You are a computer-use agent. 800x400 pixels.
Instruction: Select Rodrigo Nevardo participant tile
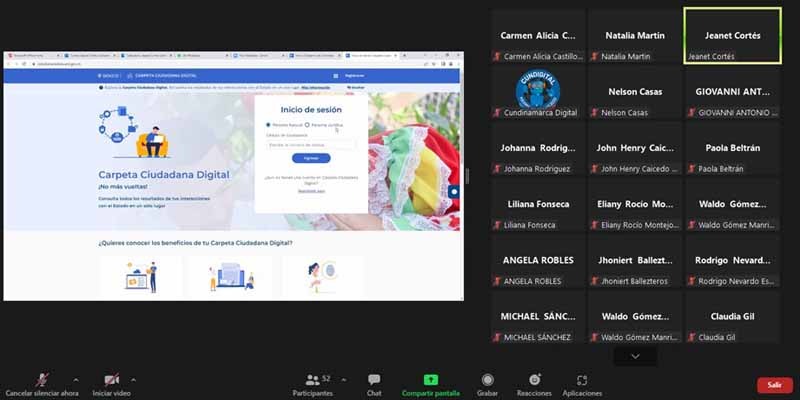click(x=732, y=260)
